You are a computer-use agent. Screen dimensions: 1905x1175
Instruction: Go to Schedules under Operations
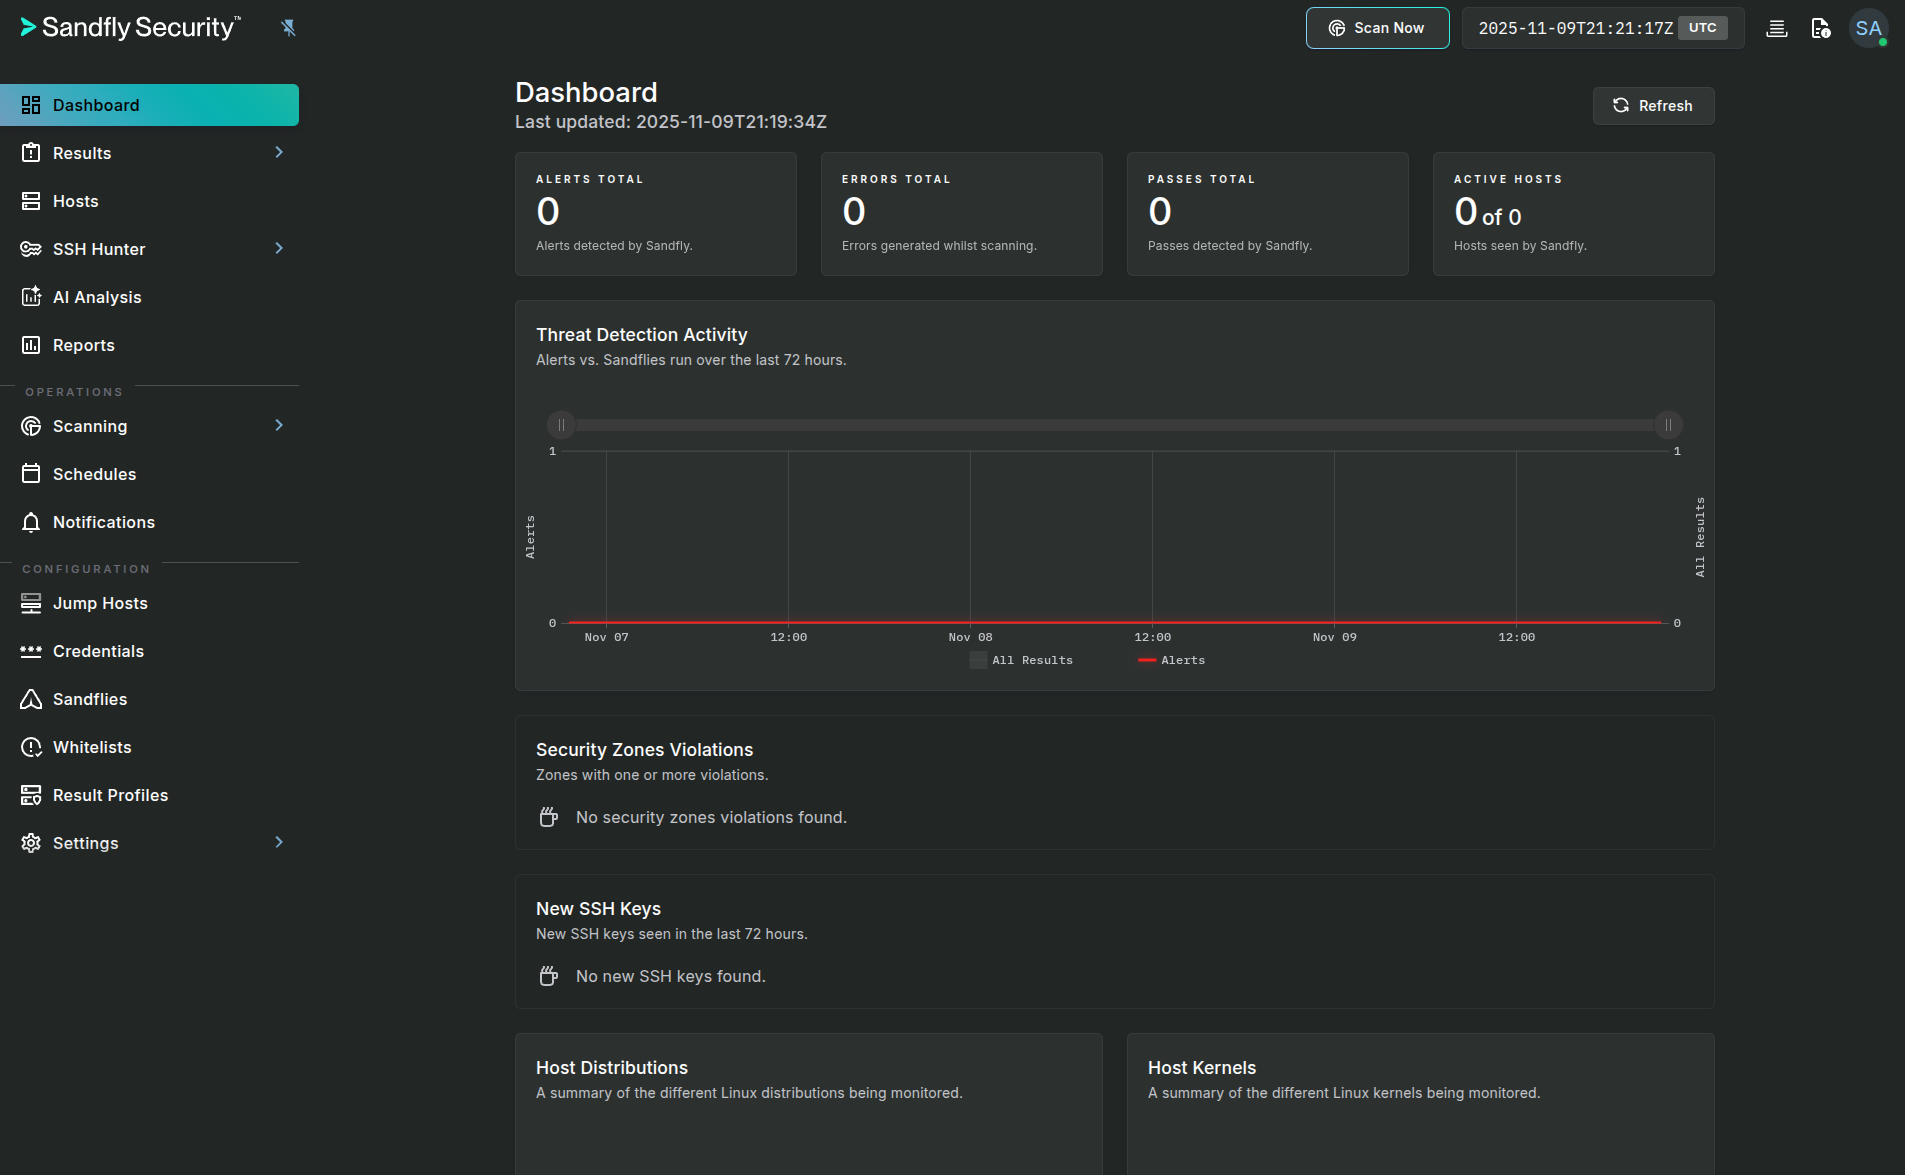point(94,473)
